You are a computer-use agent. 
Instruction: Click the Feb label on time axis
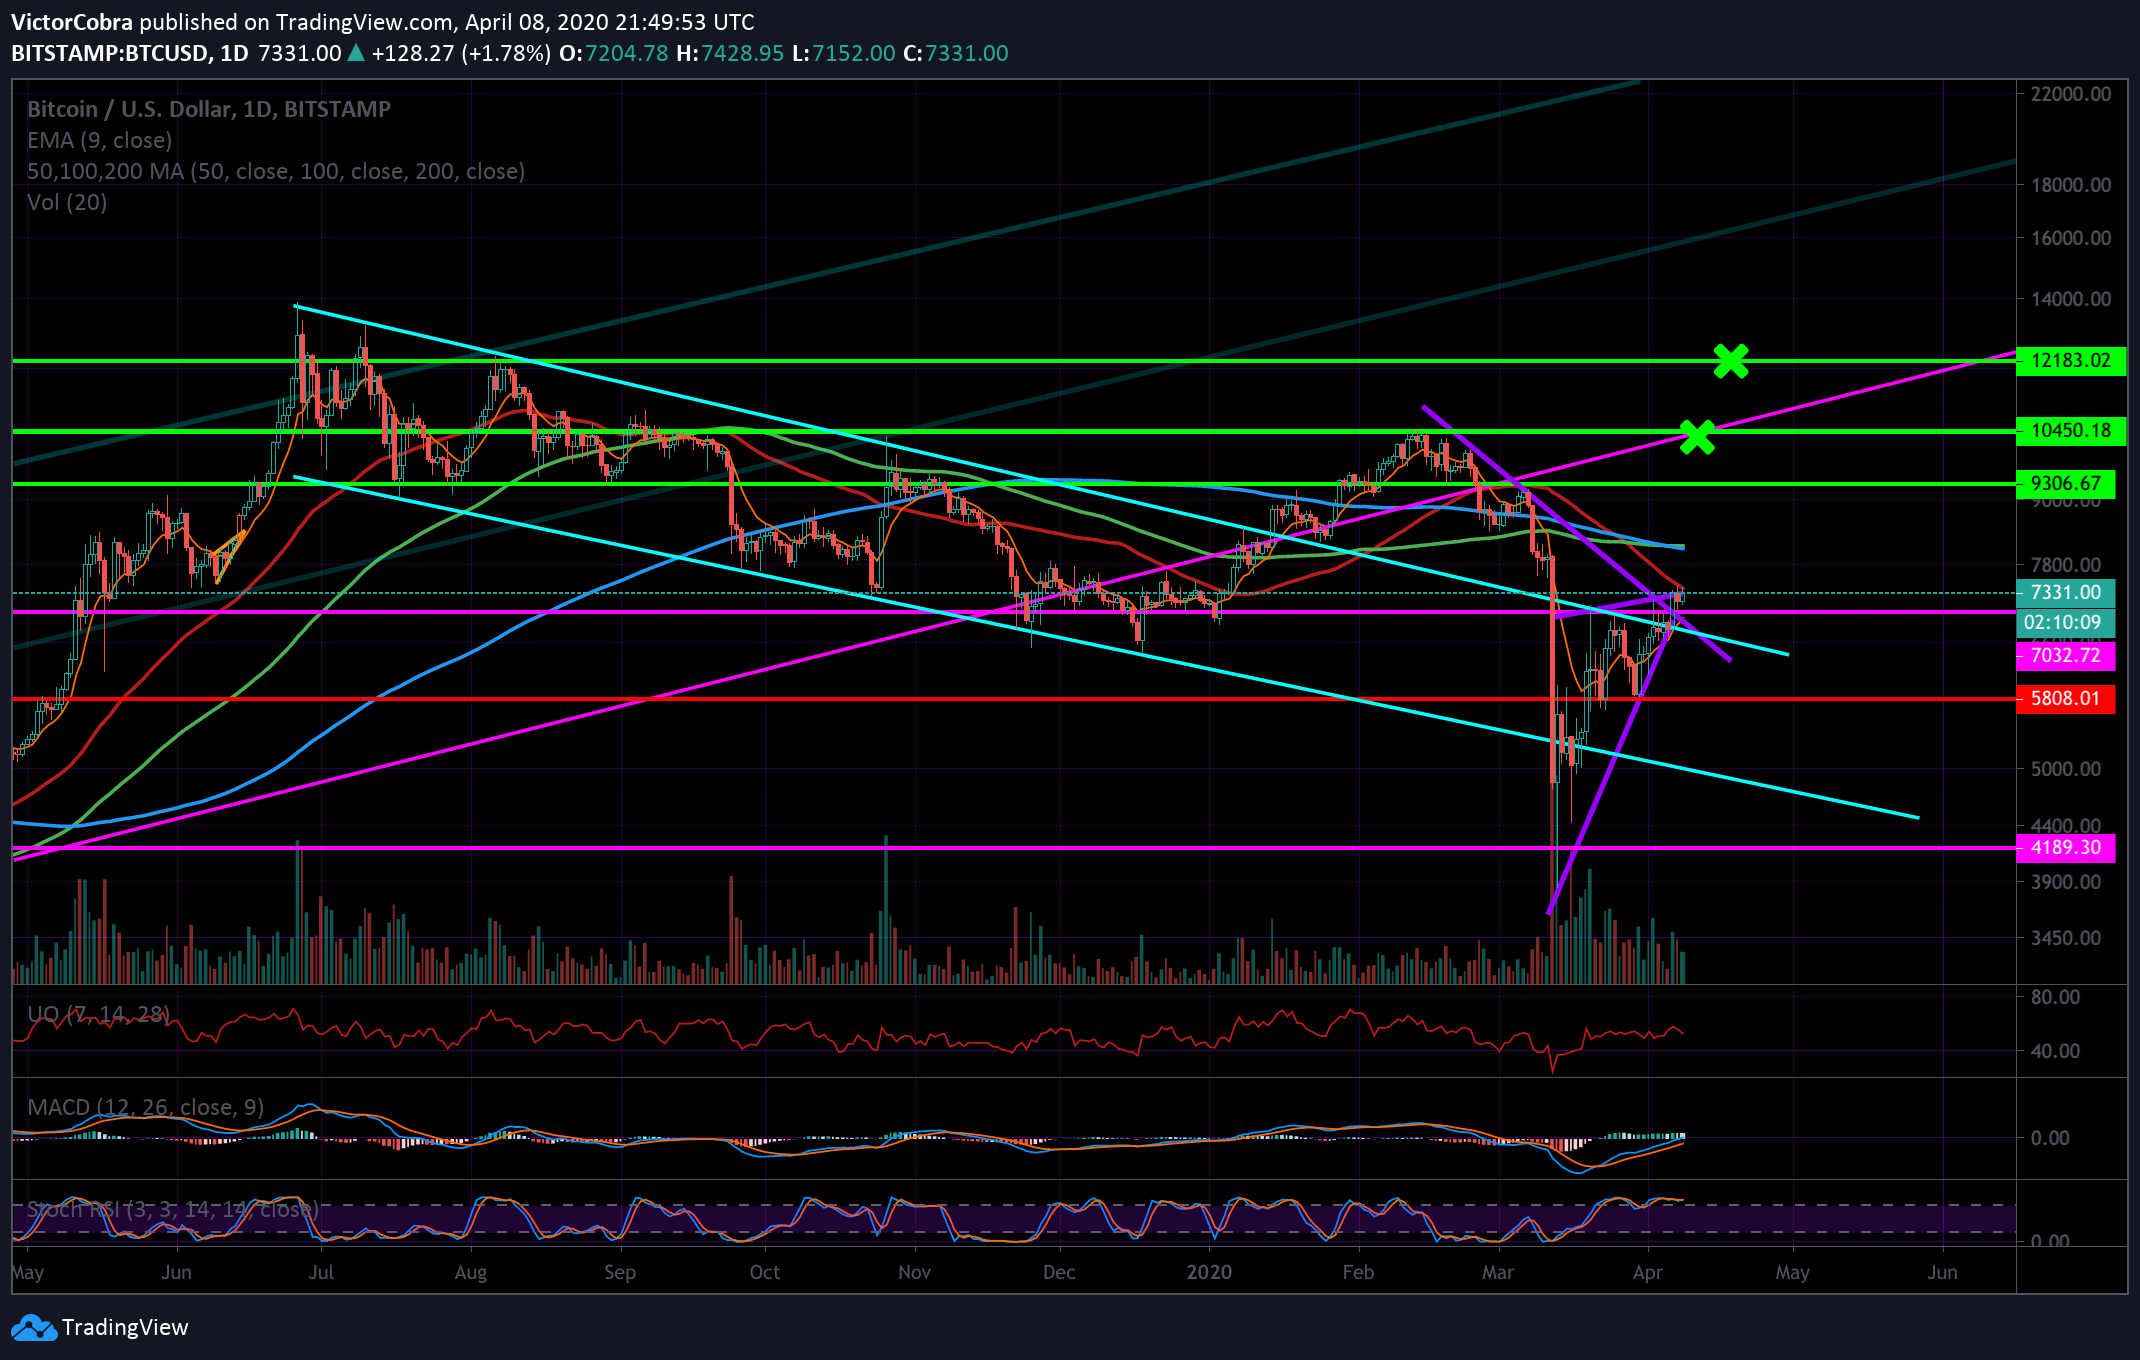point(1358,1273)
